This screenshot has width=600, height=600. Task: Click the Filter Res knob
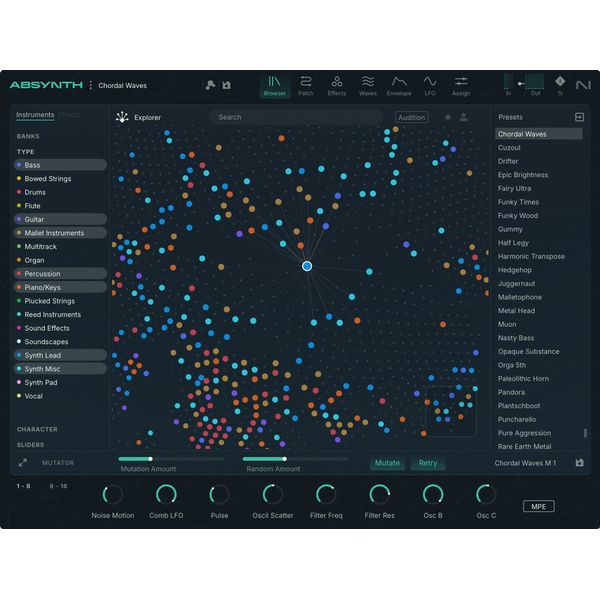tap(379, 494)
